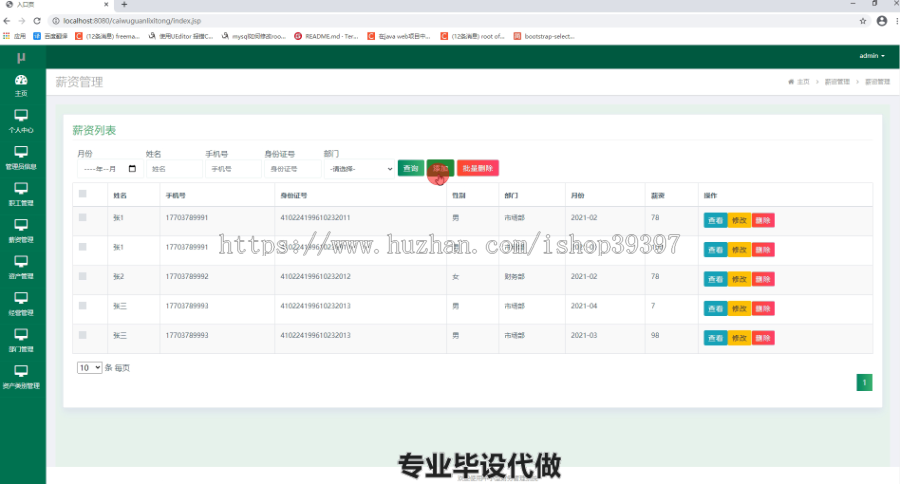Image resolution: width=900 pixels, height=484 pixels.
Task: Focus the 月份 month input field
Action: point(108,169)
